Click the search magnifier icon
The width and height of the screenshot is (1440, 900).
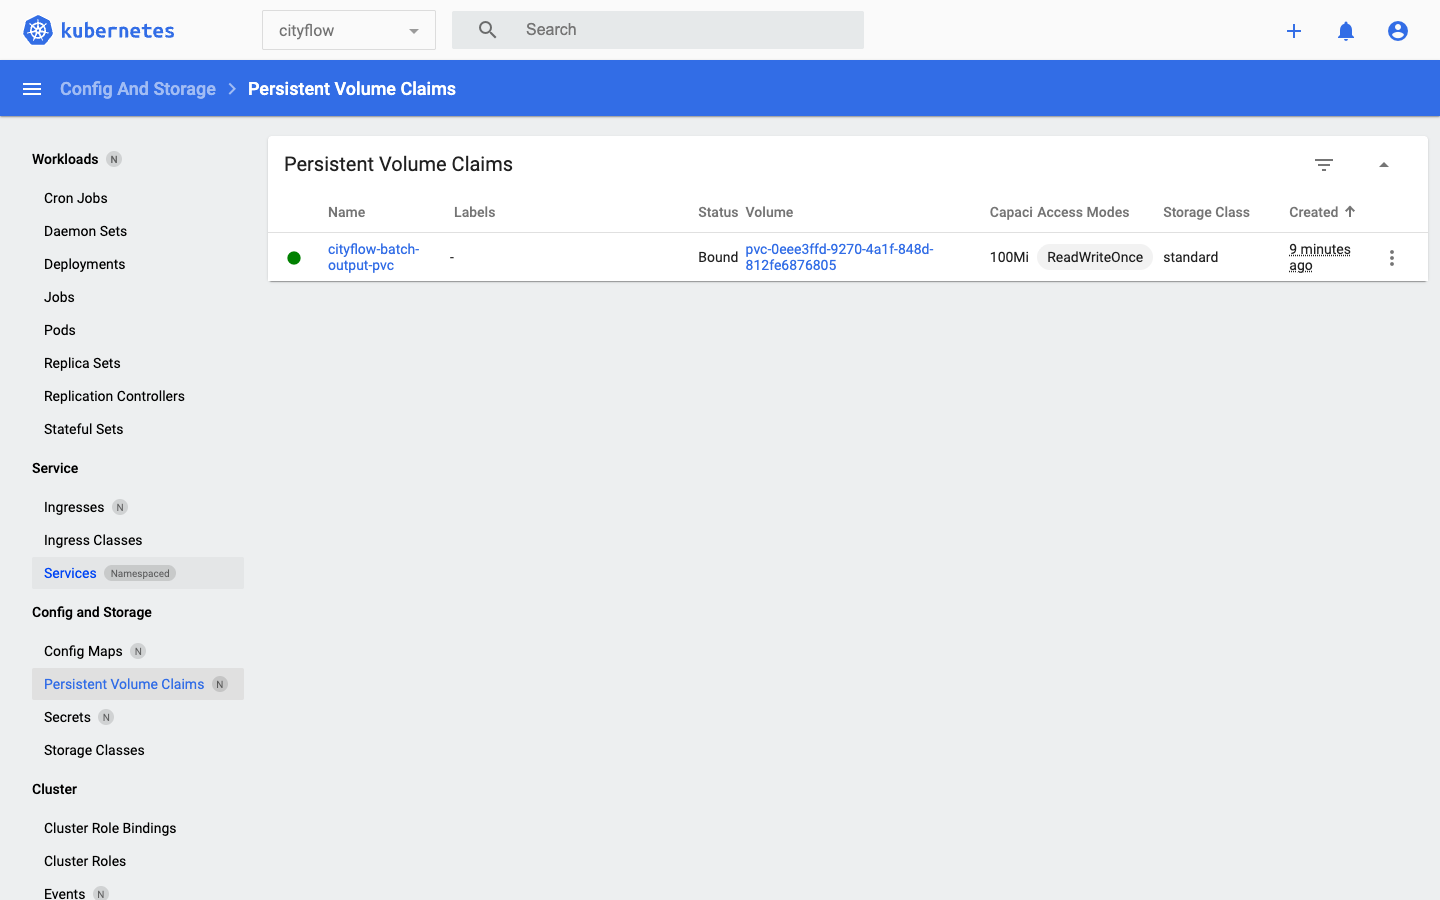487,30
